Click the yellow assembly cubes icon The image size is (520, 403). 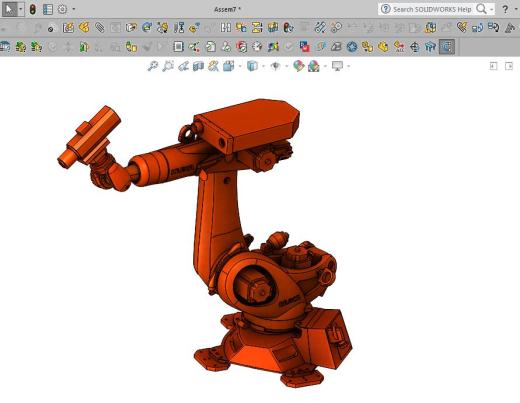coord(273,27)
